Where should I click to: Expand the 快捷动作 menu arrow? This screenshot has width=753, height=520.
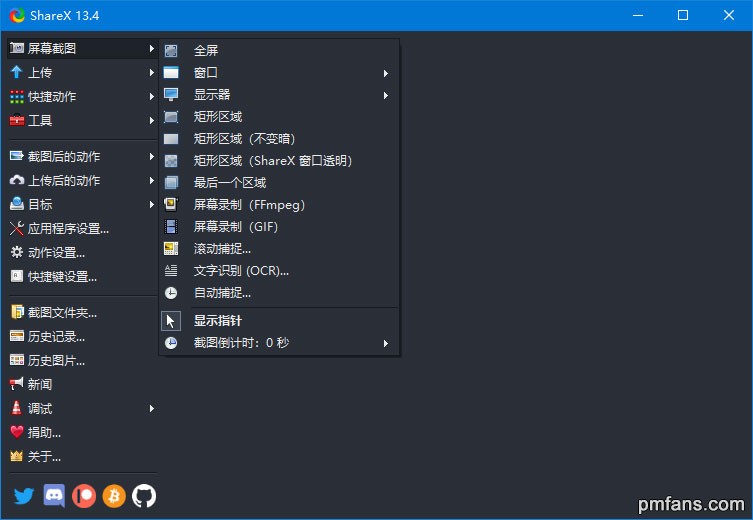[151, 97]
